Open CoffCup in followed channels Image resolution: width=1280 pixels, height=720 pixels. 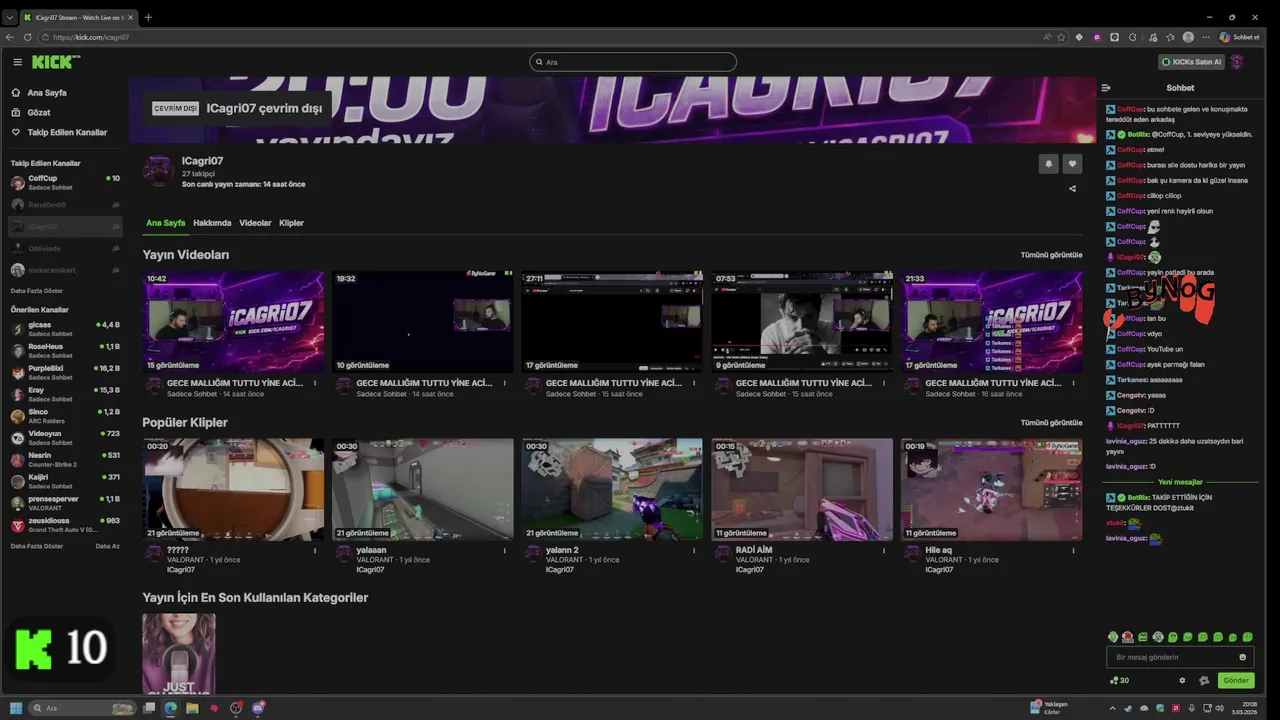coord(65,182)
